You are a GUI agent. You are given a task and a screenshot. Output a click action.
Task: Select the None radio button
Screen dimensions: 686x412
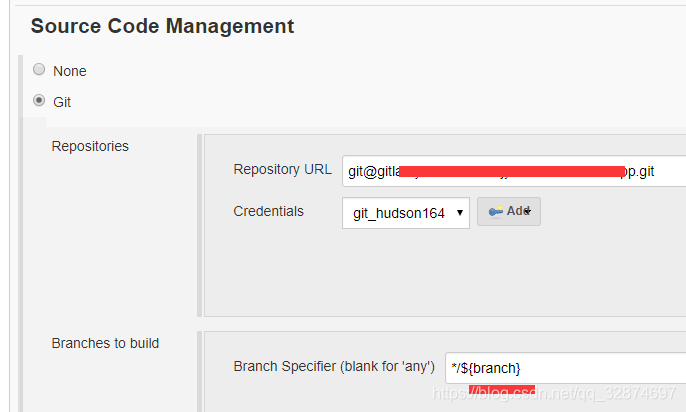tap(39, 69)
